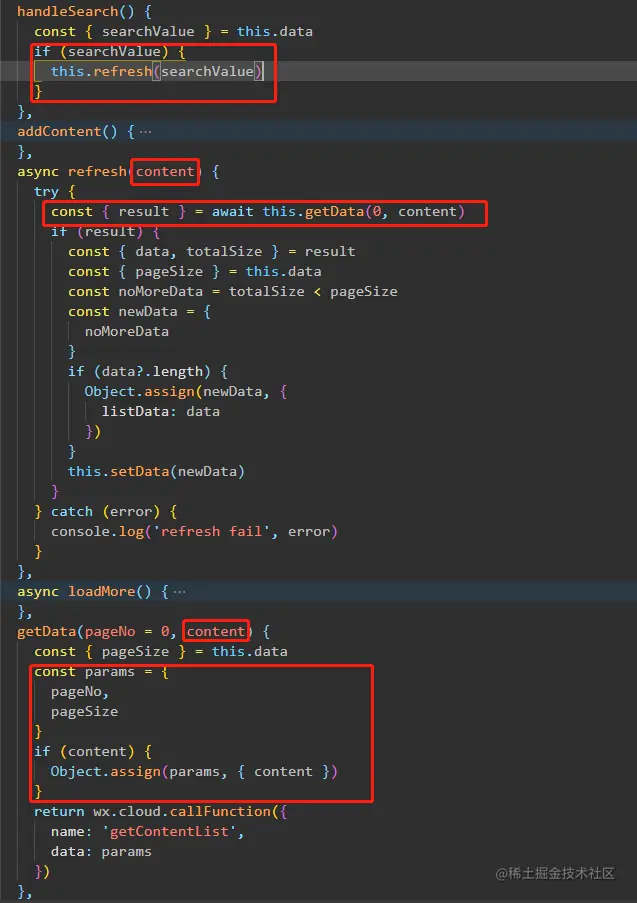This screenshot has width=637, height=903.
Task: Click totalSize in the destructuring from result
Action: (x=224, y=252)
